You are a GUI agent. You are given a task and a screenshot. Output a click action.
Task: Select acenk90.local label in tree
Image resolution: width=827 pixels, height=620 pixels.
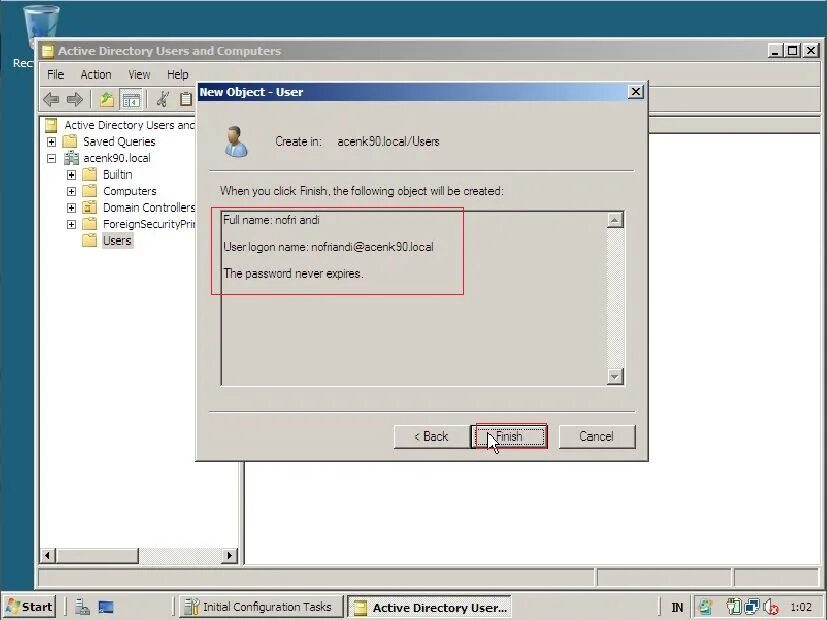(x=117, y=158)
